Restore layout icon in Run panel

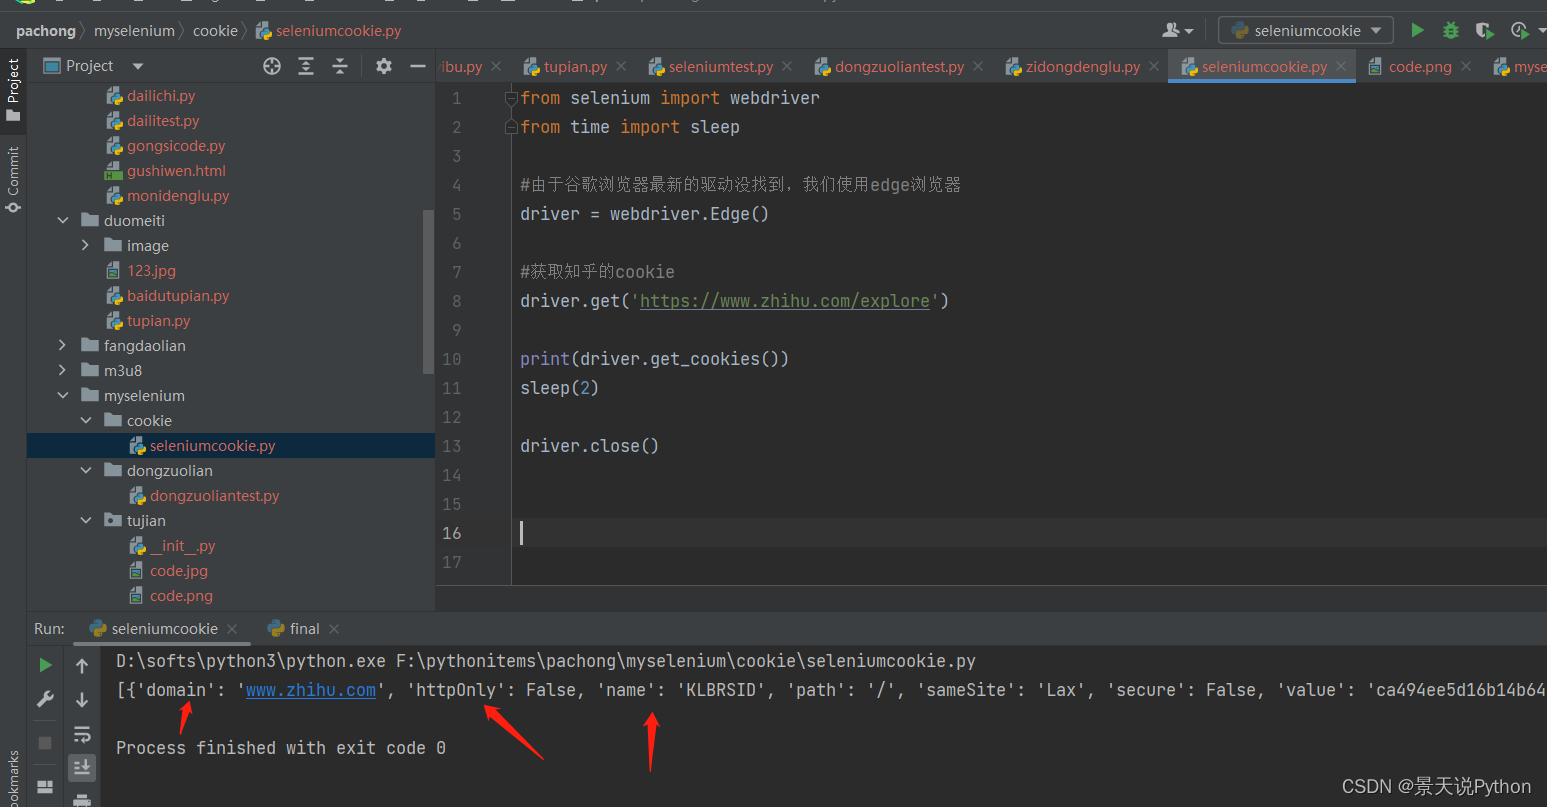[45, 786]
